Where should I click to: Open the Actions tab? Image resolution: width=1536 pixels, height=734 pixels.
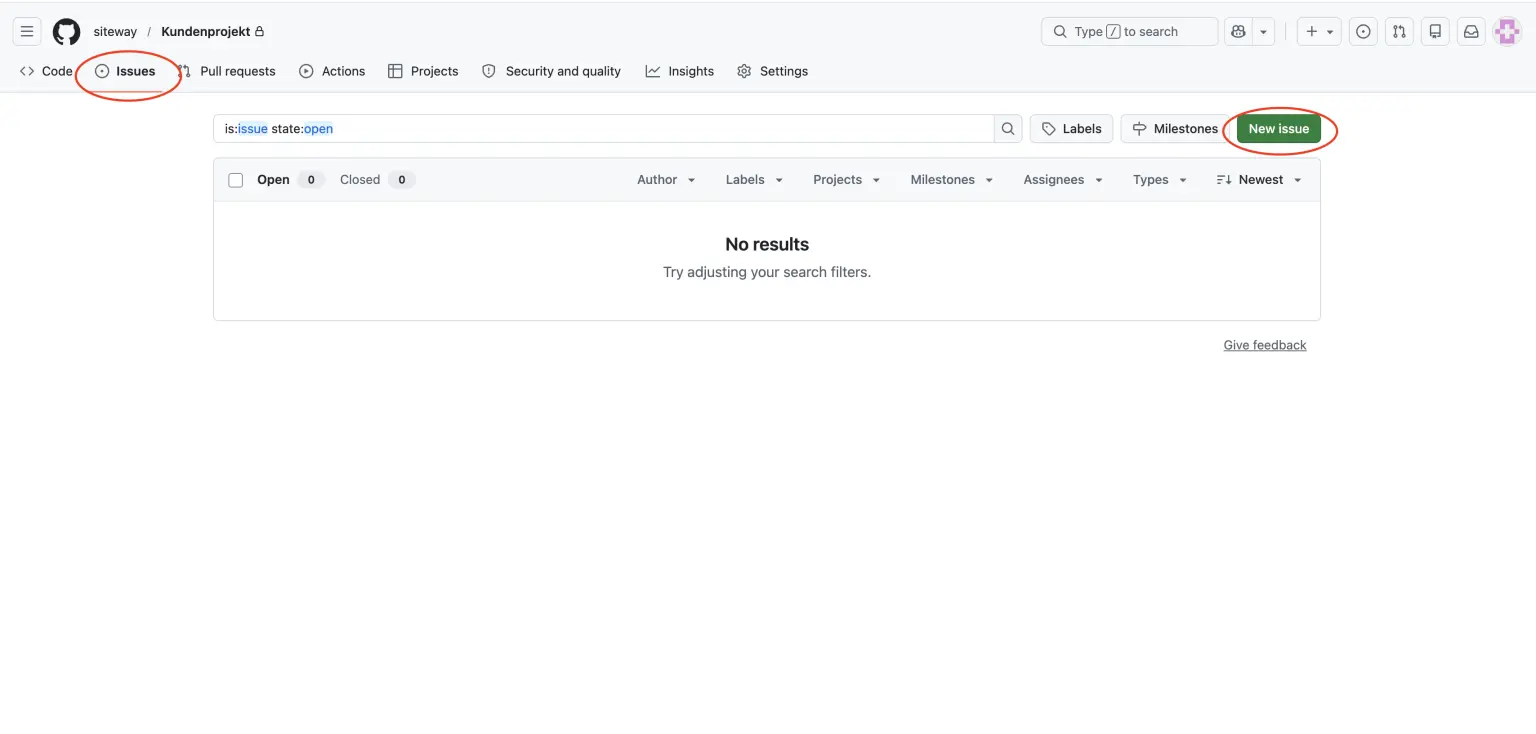click(332, 71)
